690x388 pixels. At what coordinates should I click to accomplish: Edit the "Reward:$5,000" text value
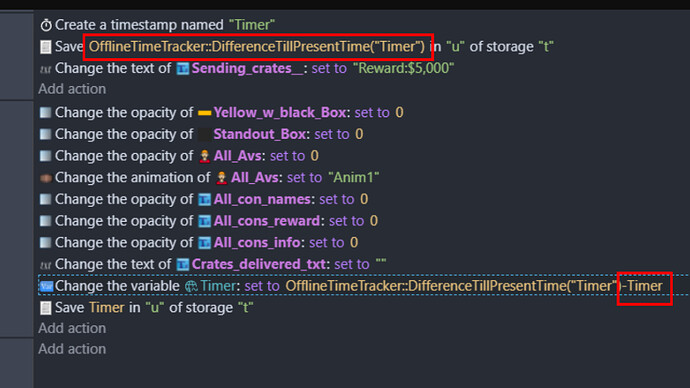[x=403, y=68]
